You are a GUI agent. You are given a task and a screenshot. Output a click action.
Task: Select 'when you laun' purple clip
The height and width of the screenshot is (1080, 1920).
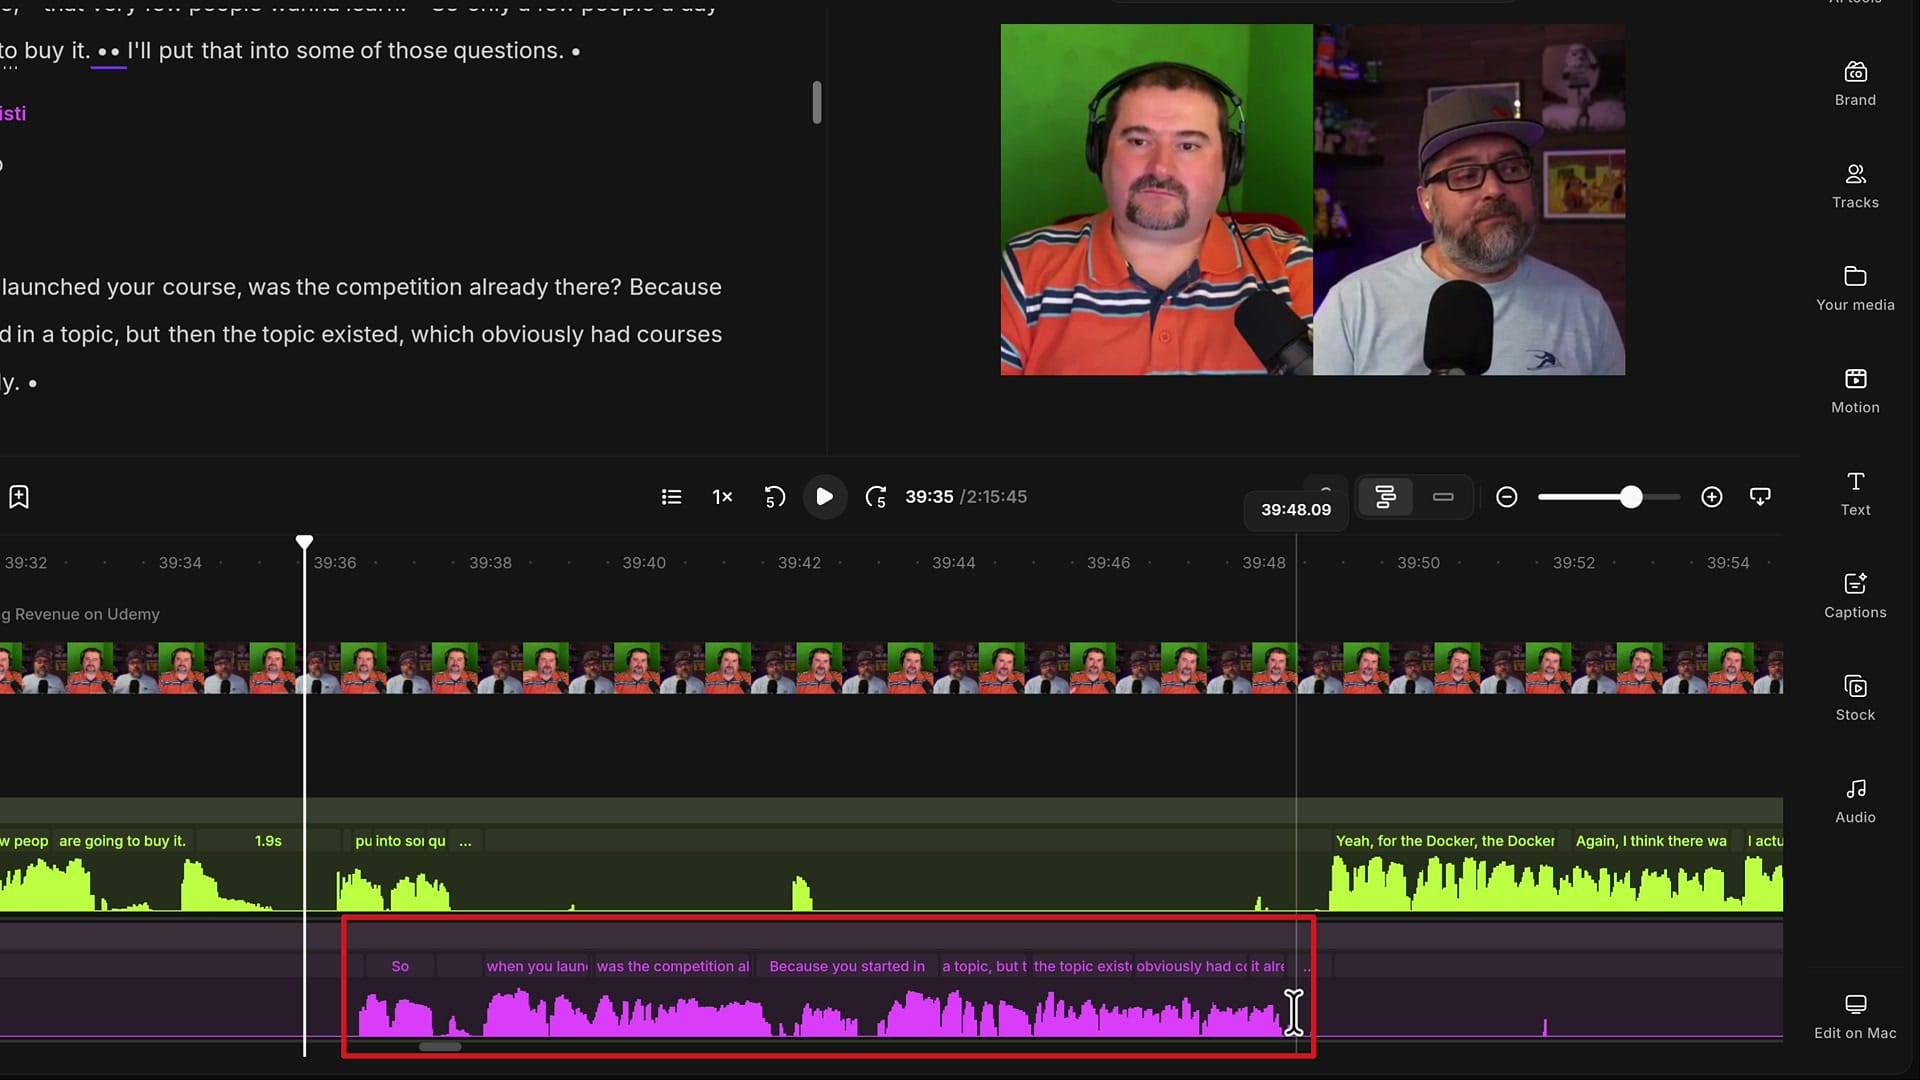(536, 966)
